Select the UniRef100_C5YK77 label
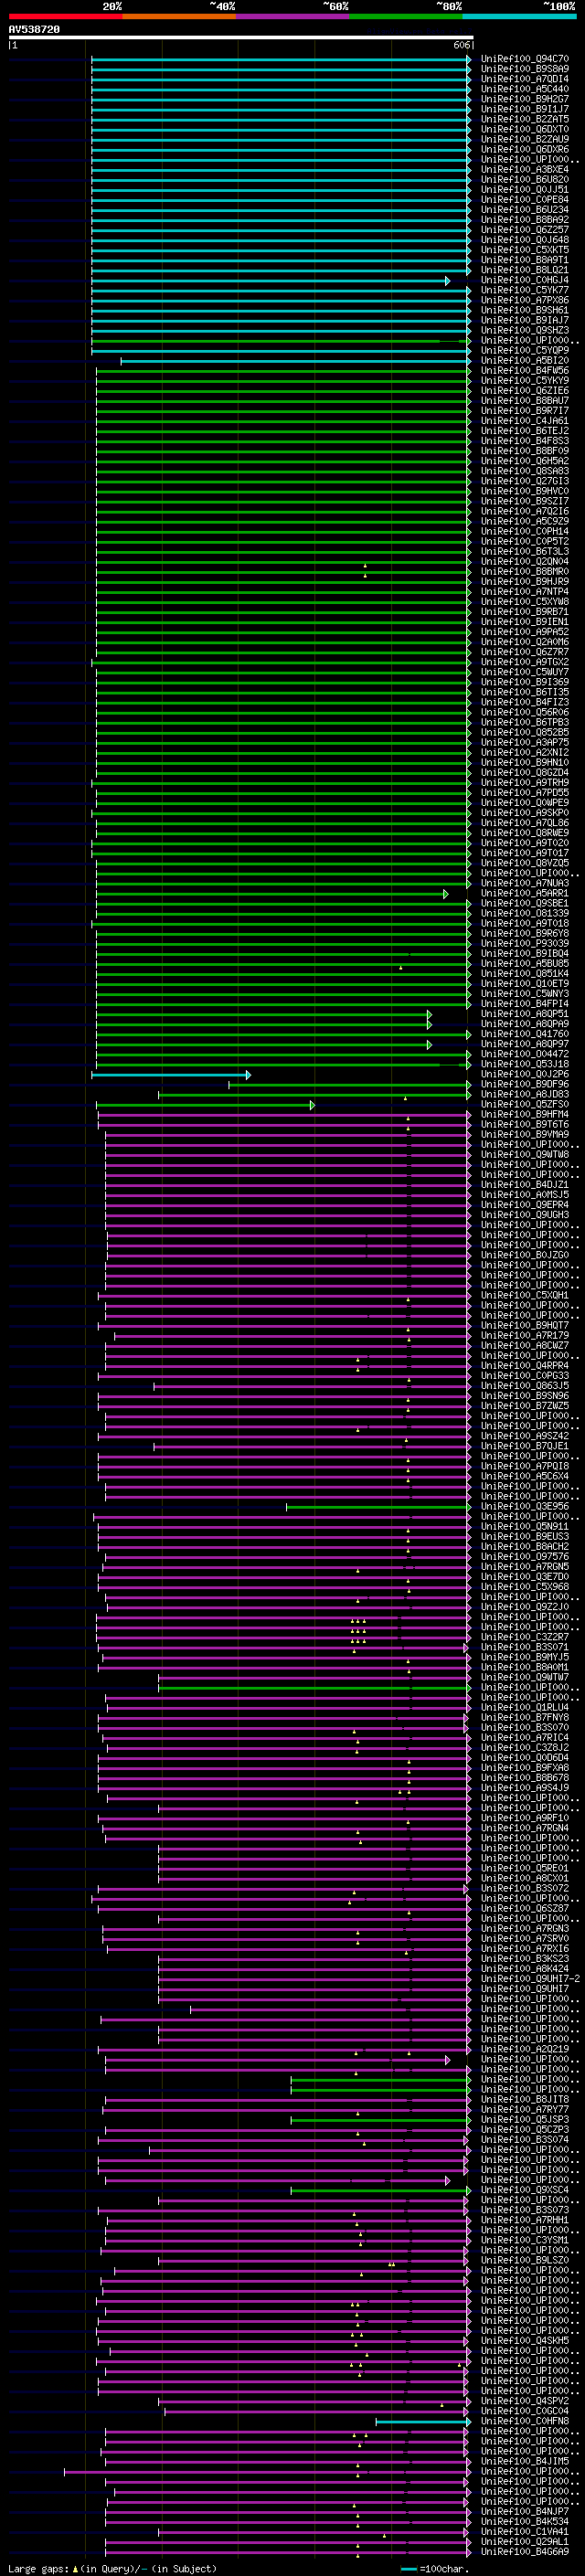The width and height of the screenshot is (585, 2576). coord(525,290)
